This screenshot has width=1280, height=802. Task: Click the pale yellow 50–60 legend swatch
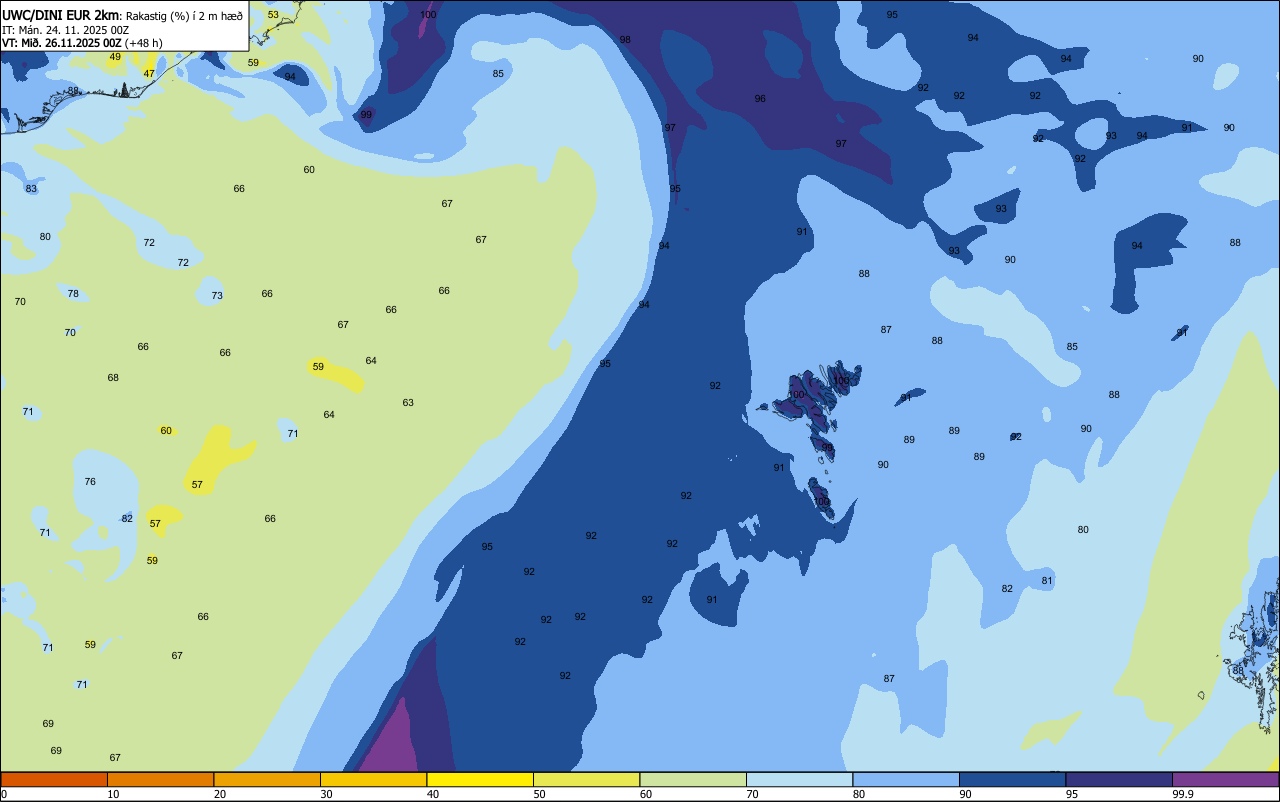586,779
